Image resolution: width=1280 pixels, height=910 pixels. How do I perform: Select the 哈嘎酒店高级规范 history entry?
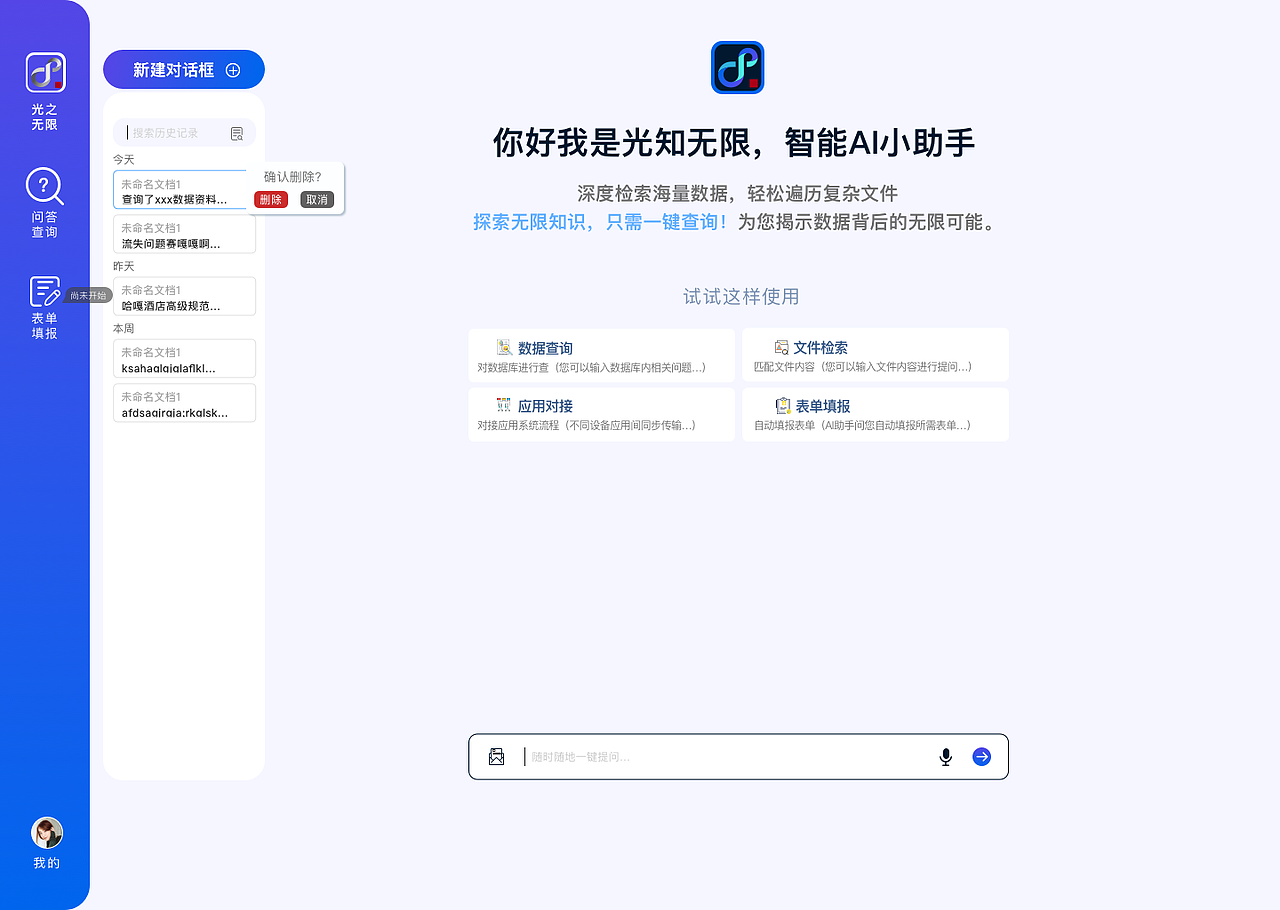tap(184, 296)
